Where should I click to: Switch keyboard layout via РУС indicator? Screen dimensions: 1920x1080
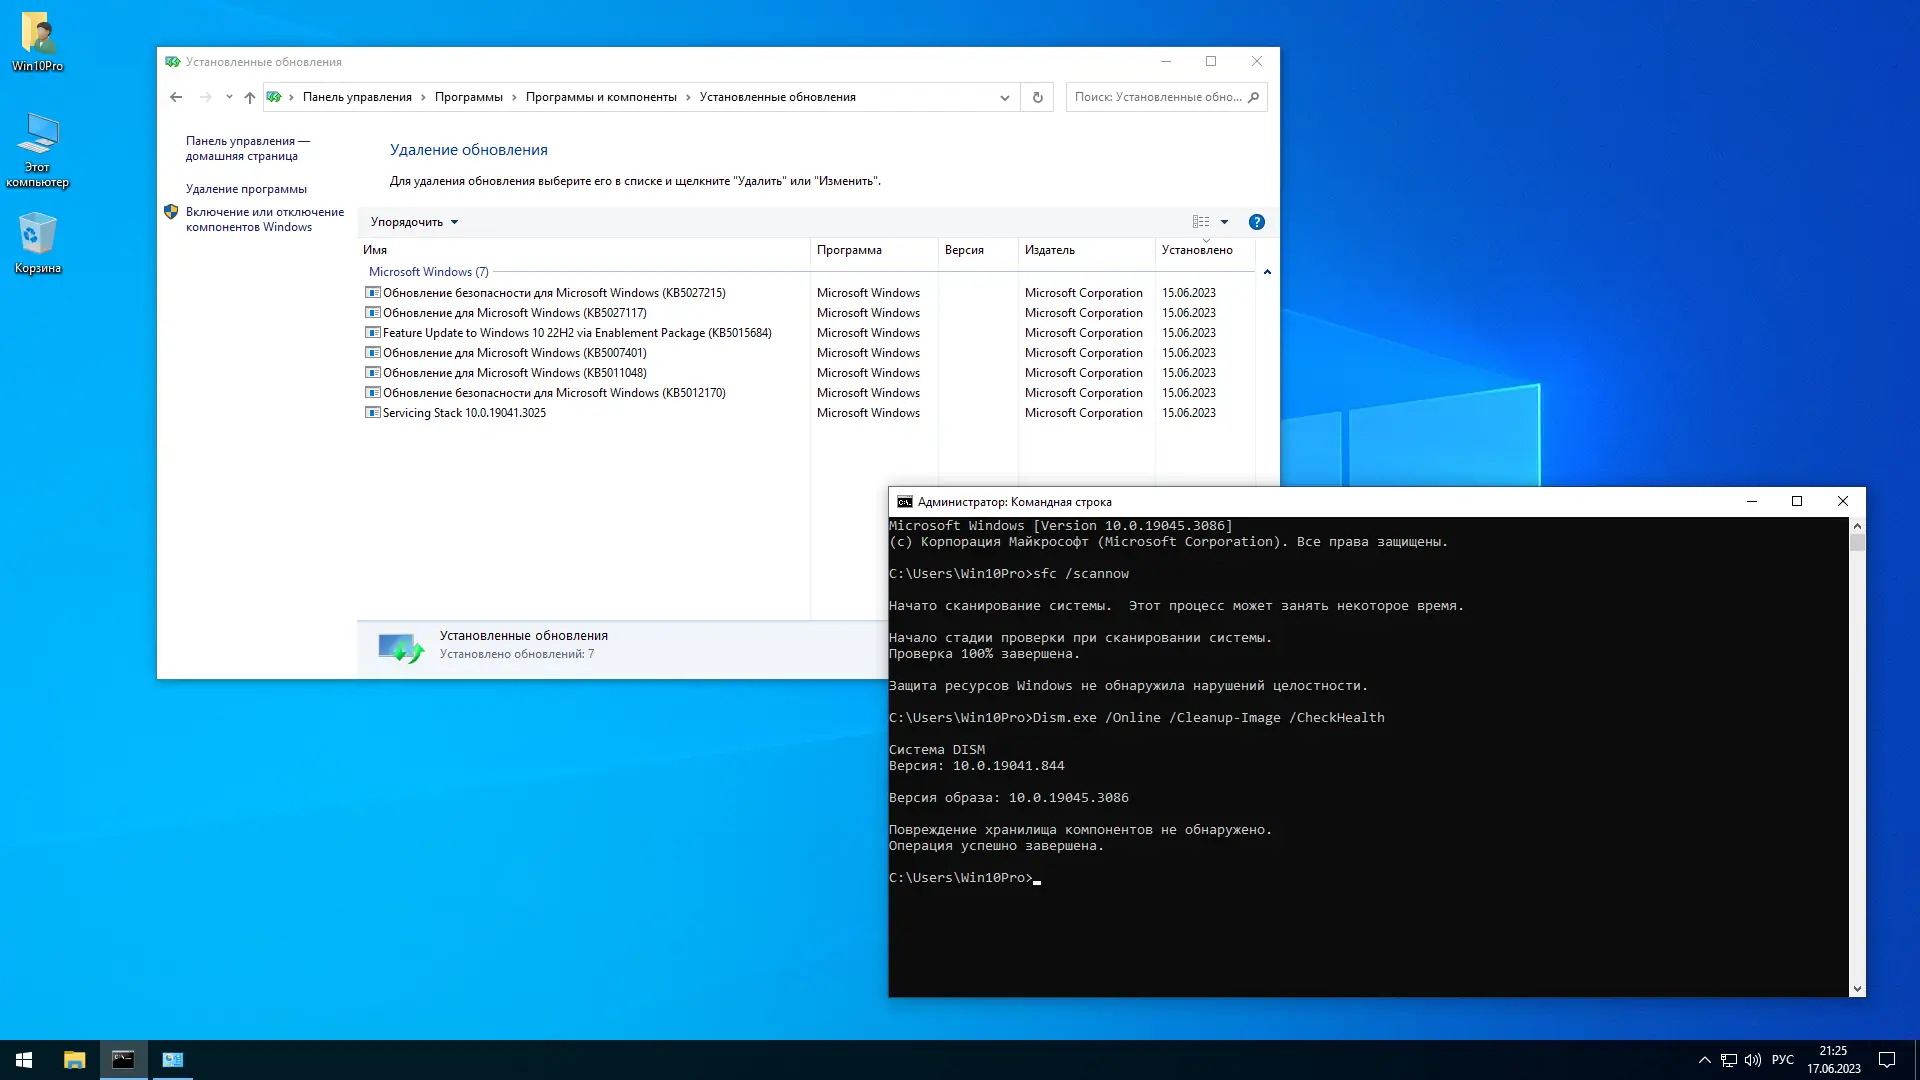(1784, 1059)
